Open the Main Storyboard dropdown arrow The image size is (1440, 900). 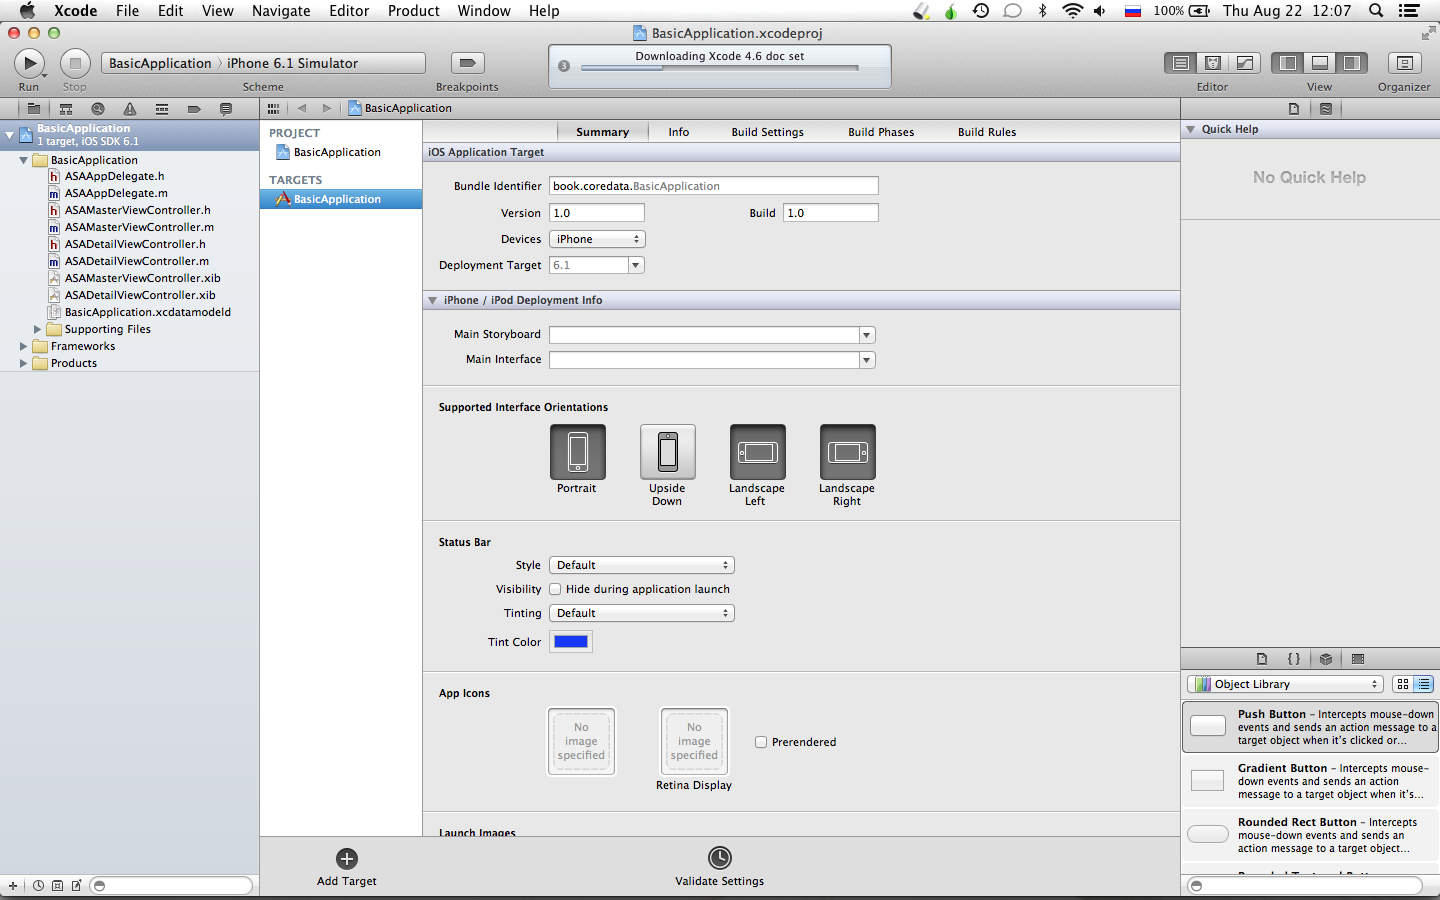click(867, 335)
